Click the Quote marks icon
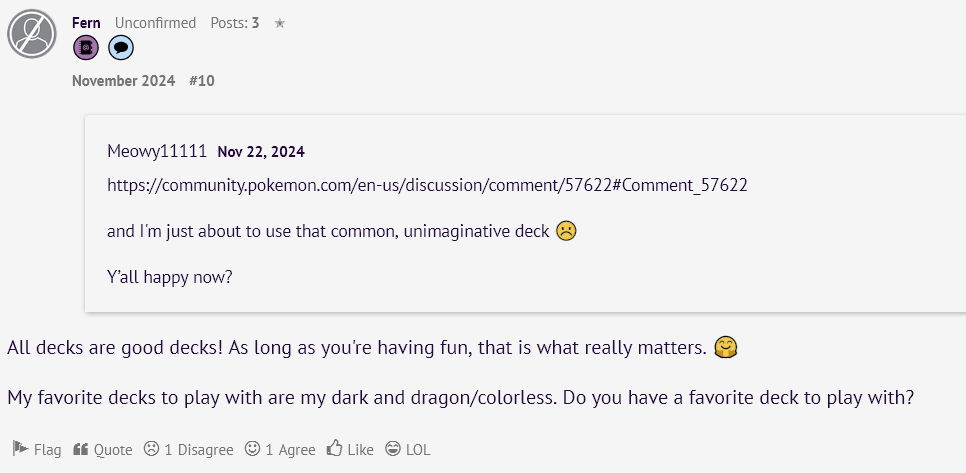This screenshot has height=473, width=966. coord(80,449)
